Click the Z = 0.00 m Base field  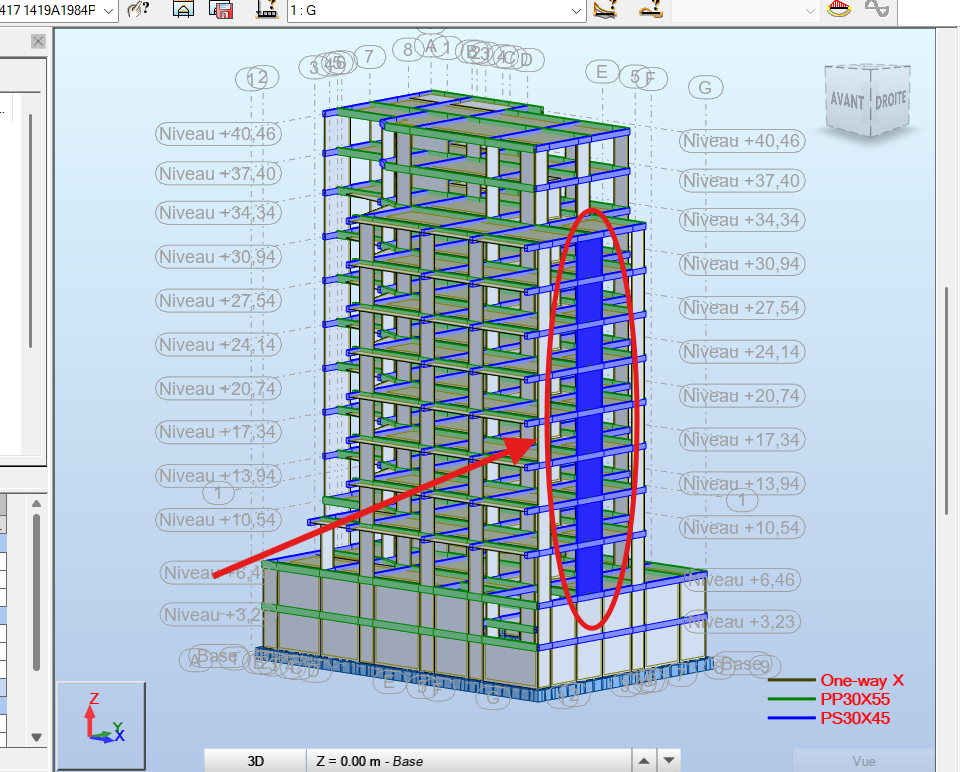(465, 761)
